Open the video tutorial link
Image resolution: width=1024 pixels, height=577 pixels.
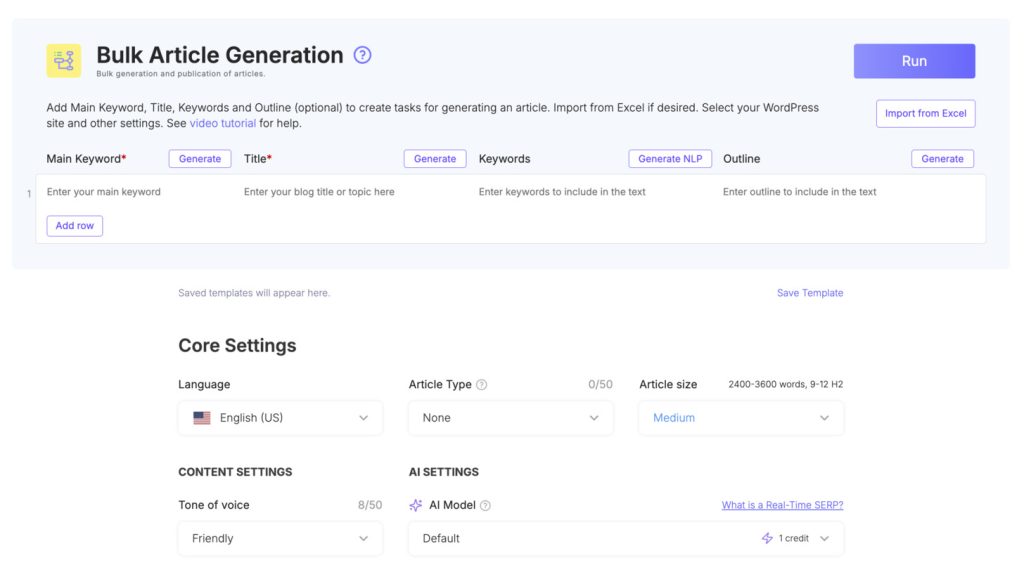pos(223,123)
